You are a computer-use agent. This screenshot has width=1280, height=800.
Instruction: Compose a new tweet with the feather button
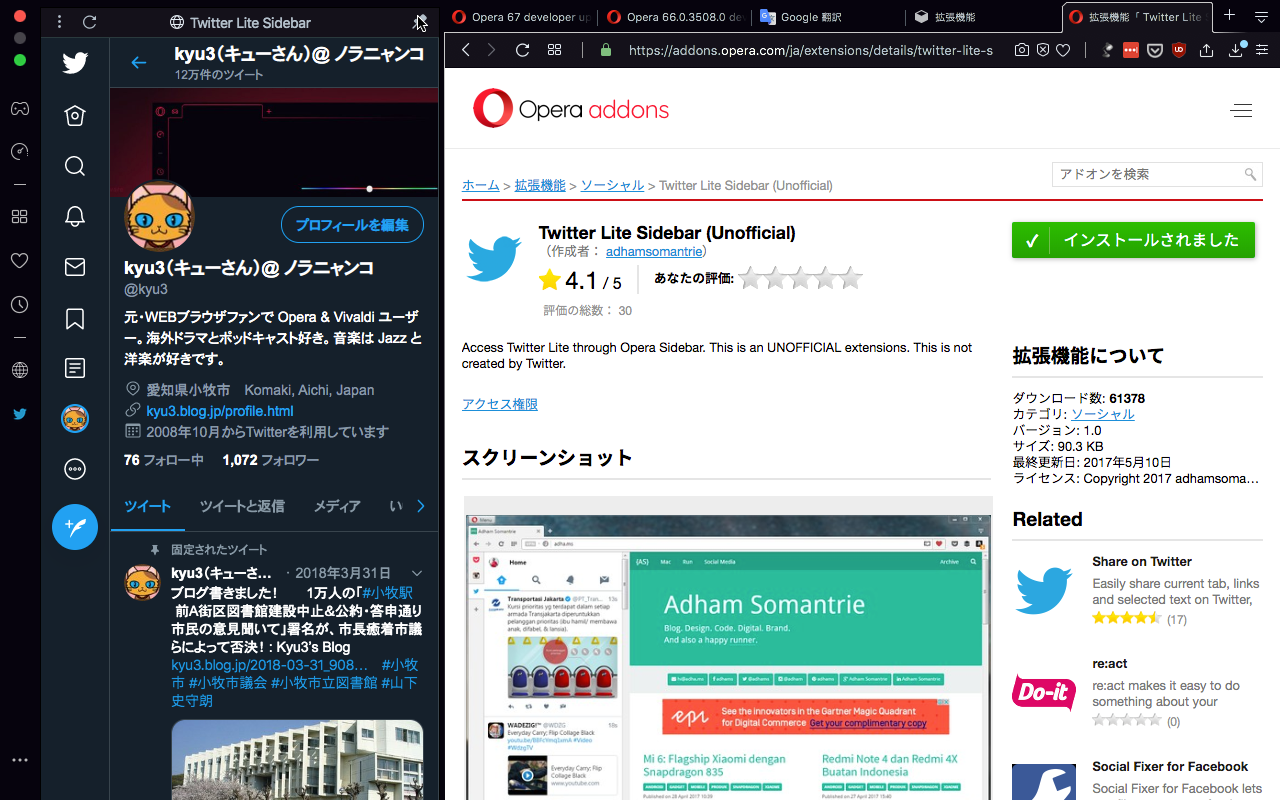[x=75, y=526]
